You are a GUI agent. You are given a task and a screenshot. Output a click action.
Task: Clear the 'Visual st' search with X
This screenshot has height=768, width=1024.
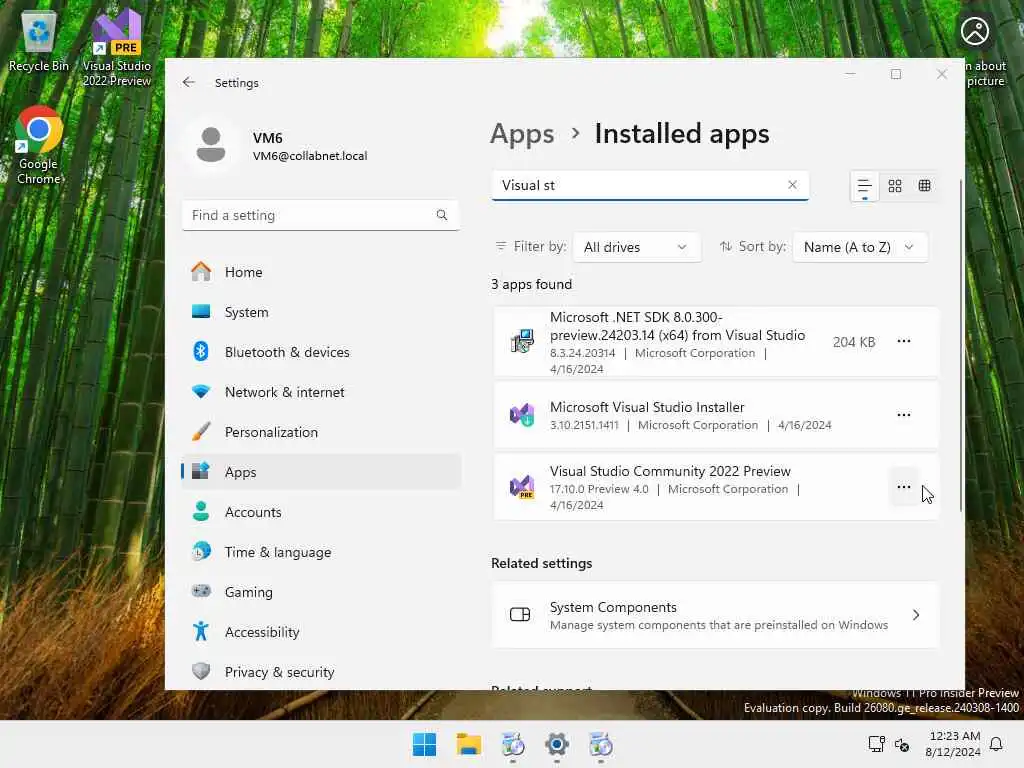point(792,185)
